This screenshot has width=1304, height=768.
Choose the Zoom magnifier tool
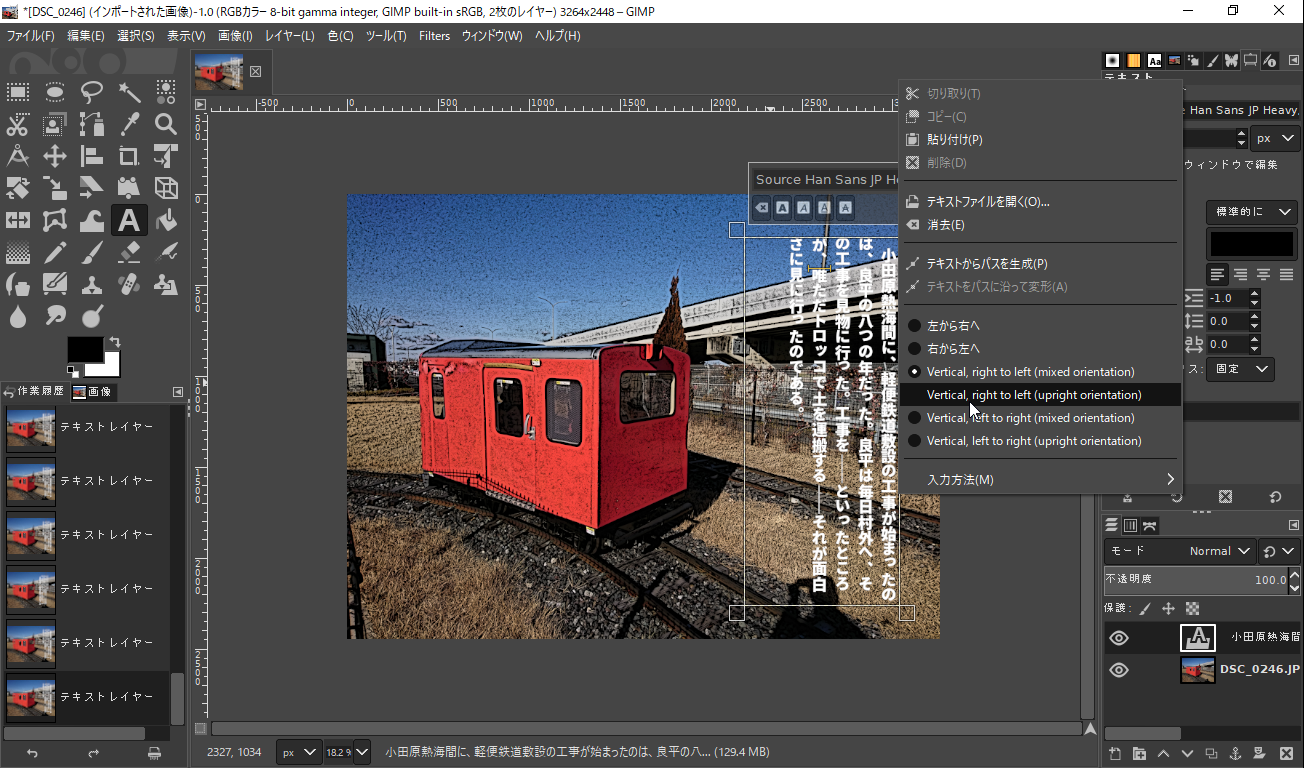(x=166, y=124)
